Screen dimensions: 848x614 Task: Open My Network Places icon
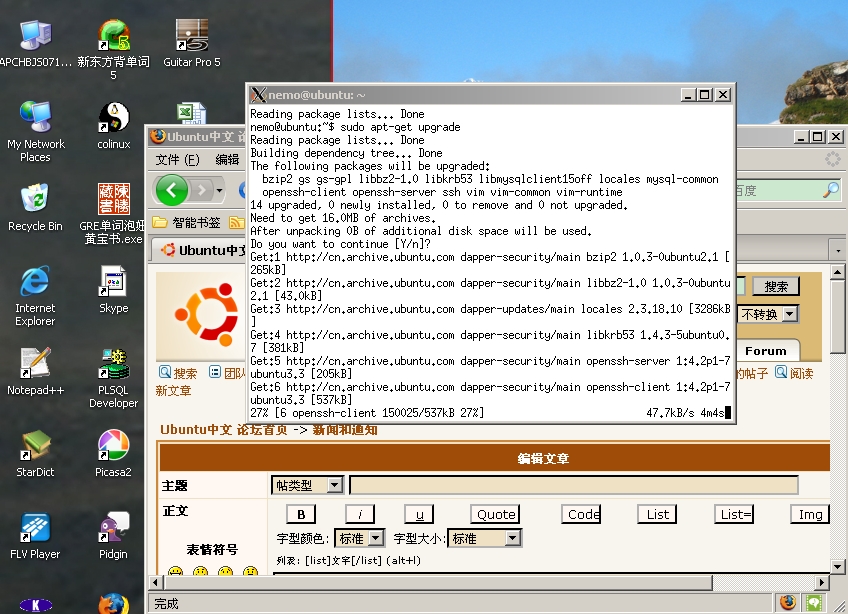click(x=35, y=131)
